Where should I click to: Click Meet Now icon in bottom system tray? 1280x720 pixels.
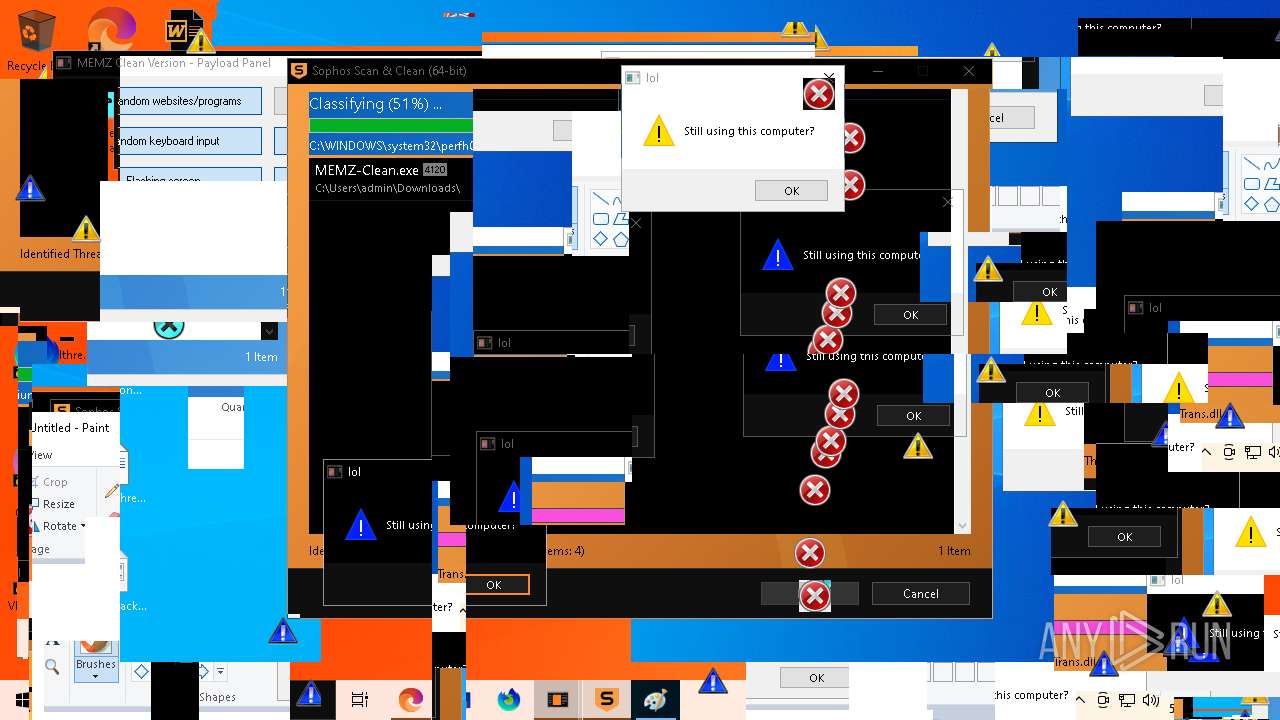(x=1103, y=700)
